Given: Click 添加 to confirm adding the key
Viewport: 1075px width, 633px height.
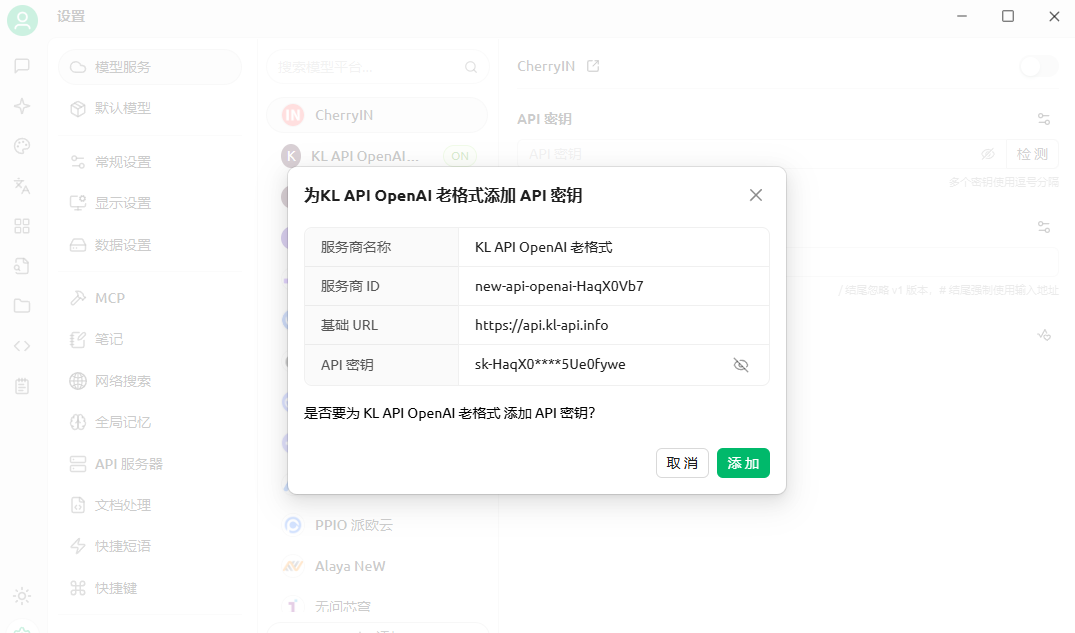Looking at the screenshot, I should tap(743, 463).
